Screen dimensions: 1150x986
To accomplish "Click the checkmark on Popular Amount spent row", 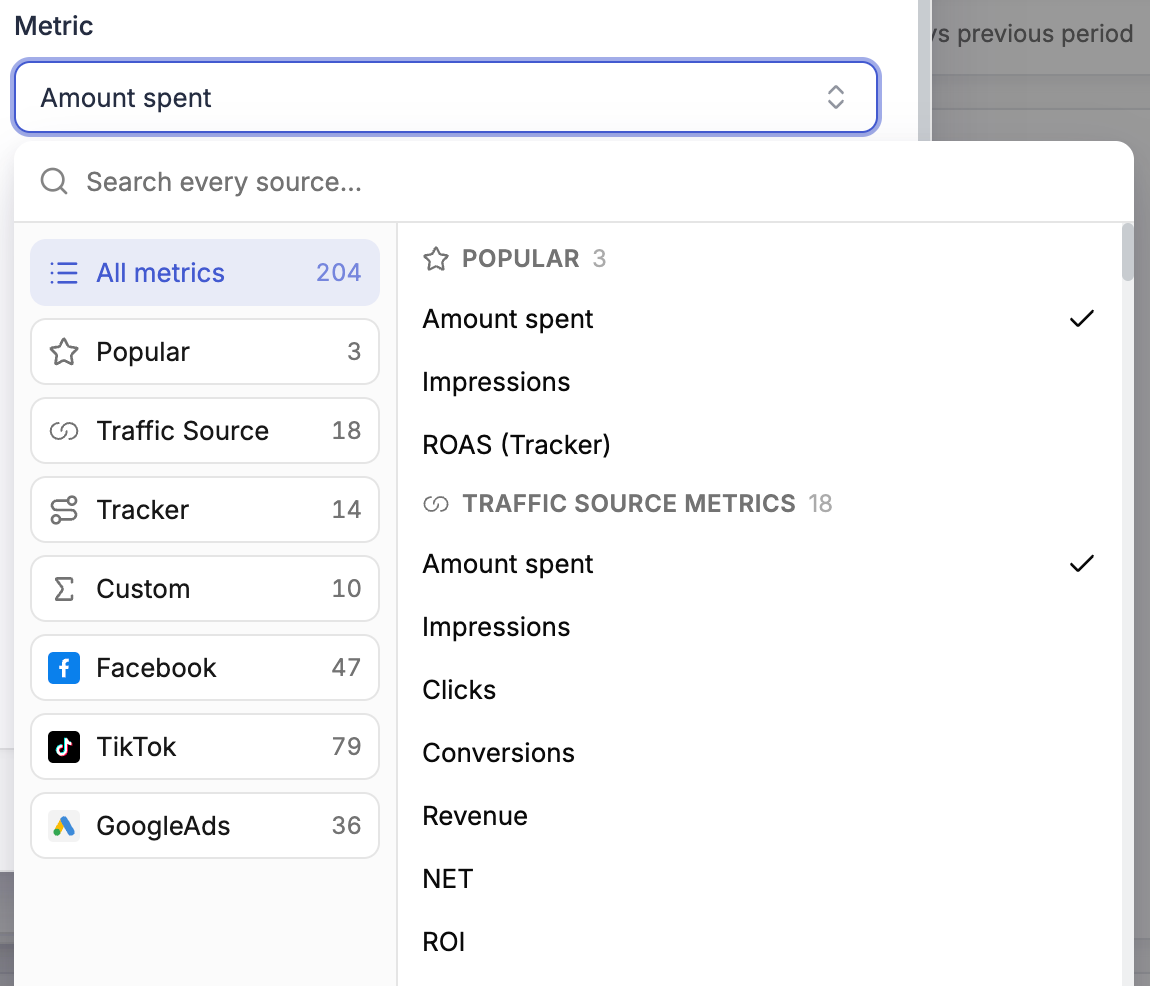I will pos(1081,318).
